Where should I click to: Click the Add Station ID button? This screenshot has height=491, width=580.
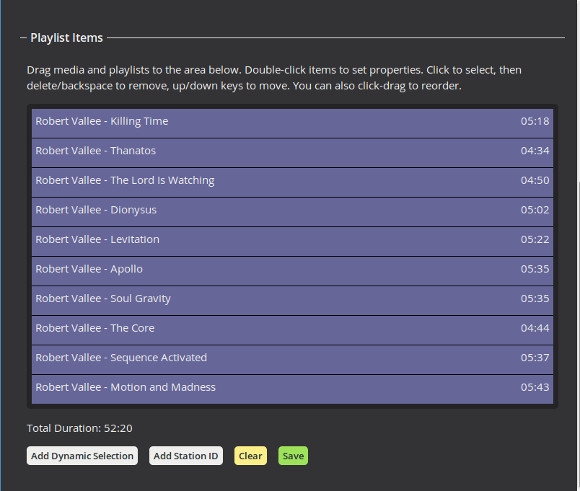186,455
